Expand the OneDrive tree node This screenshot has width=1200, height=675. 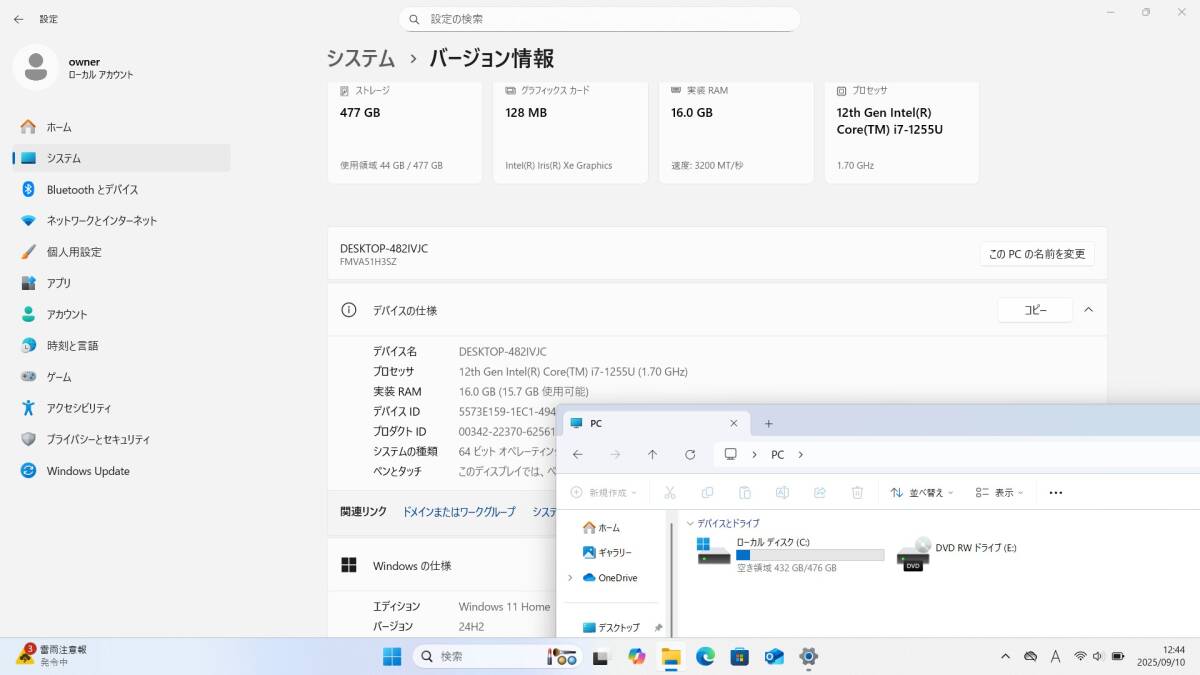click(x=570, y=578)
